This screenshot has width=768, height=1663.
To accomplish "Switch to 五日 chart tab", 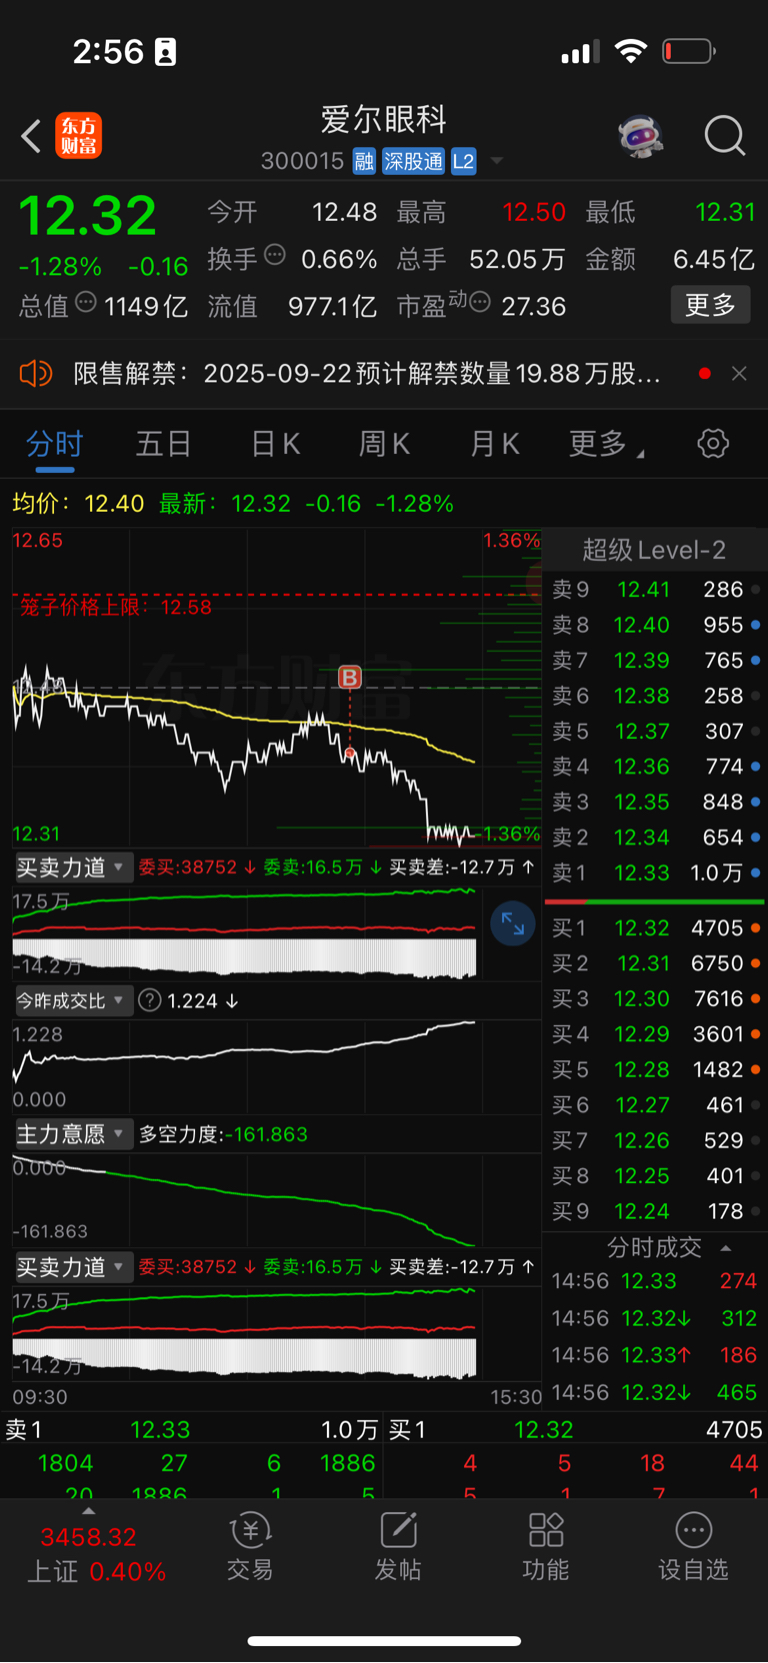I will [x=163, y=444].
